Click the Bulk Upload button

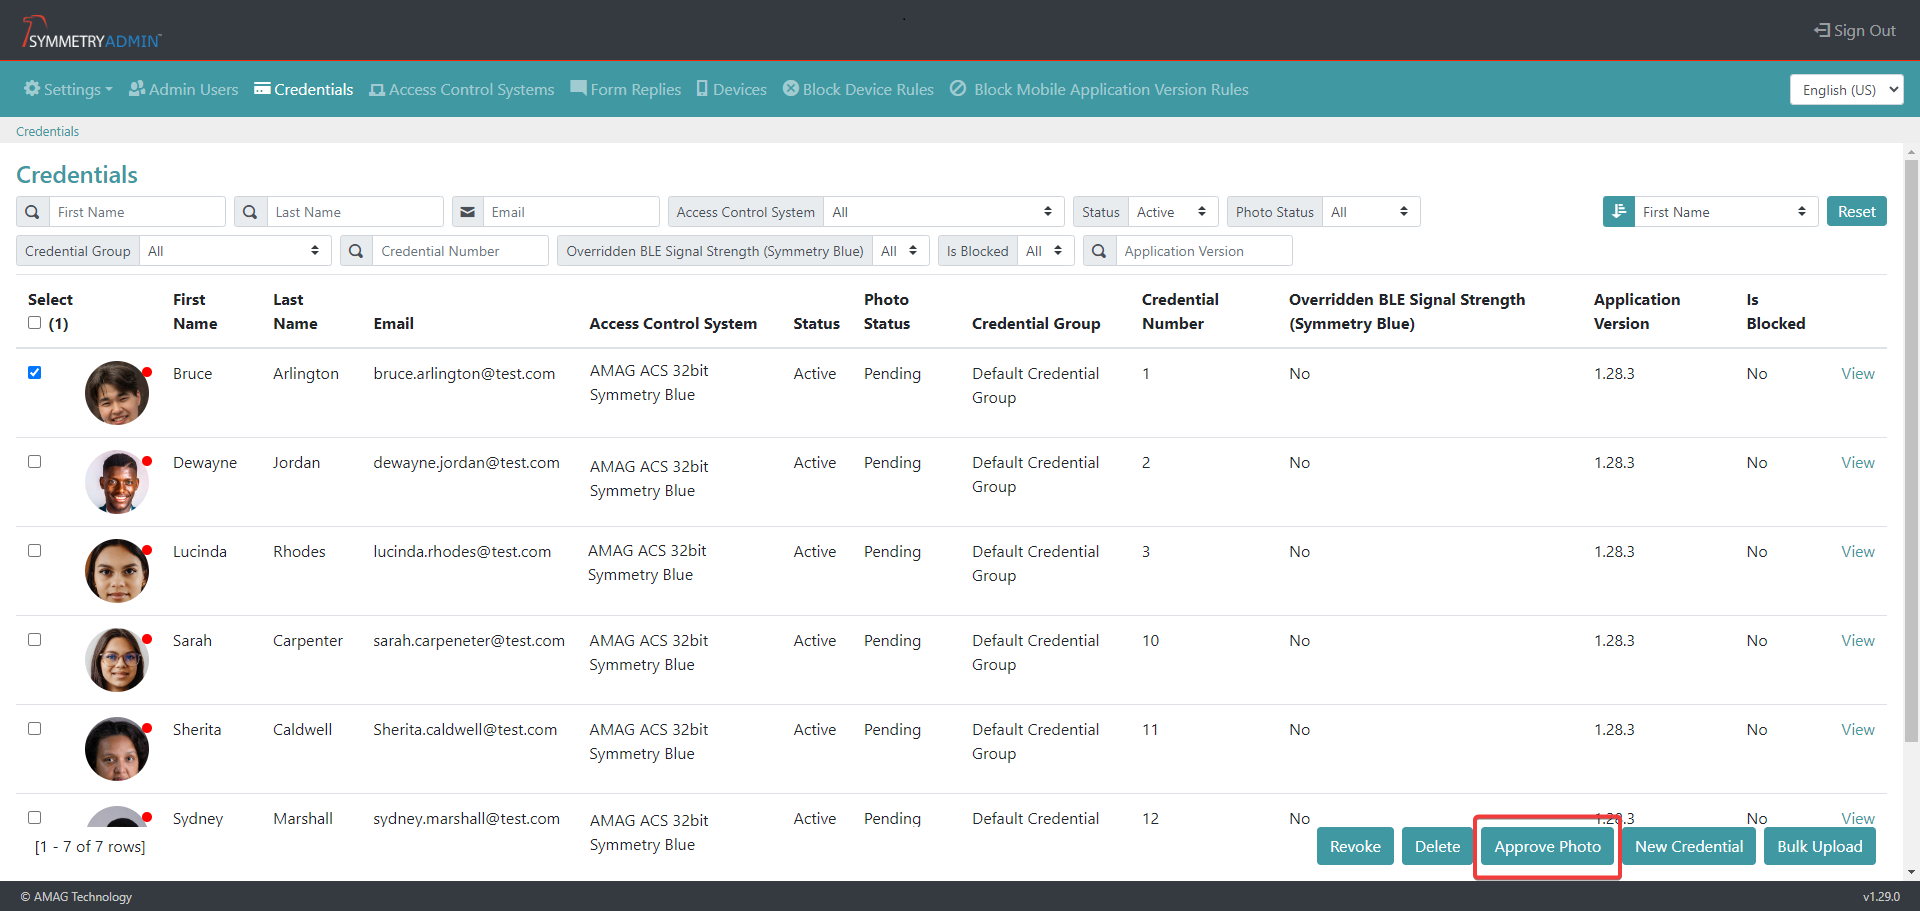click(x=1820, y=846)
